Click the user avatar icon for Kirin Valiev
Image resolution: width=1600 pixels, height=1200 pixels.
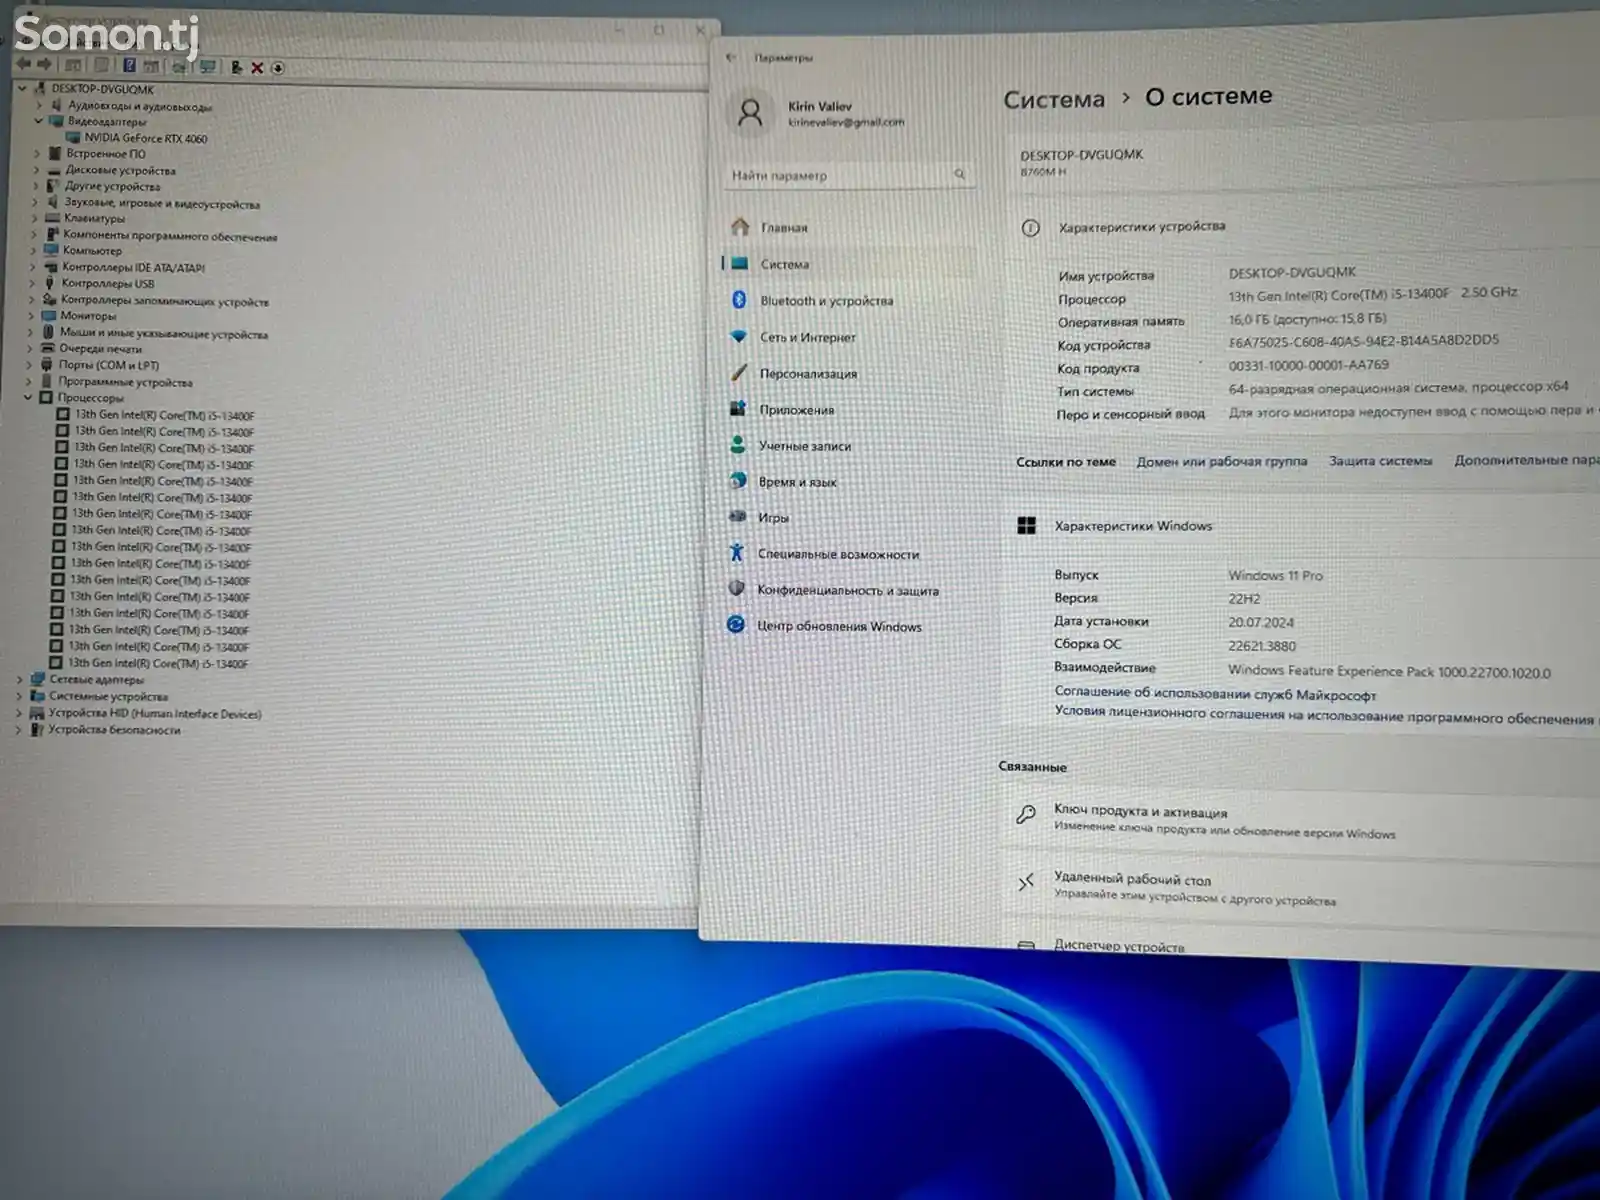(750, 113)
